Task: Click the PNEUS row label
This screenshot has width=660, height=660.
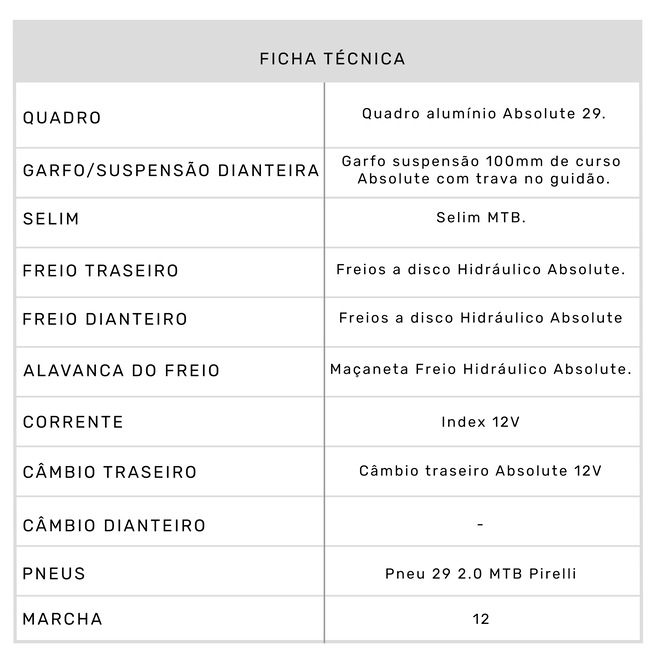Action: 54,574
